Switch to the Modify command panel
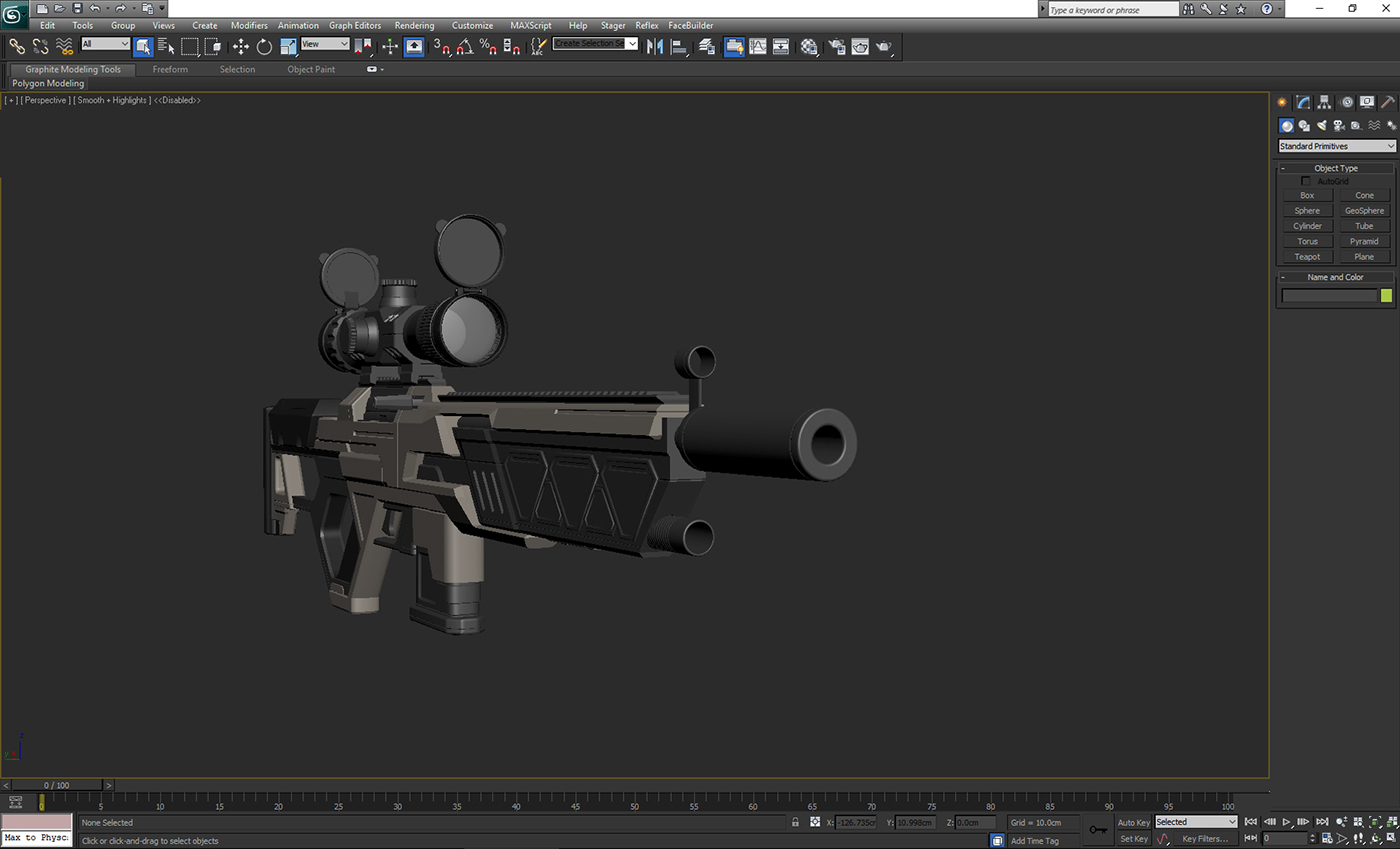 [x=1302, y=101]
